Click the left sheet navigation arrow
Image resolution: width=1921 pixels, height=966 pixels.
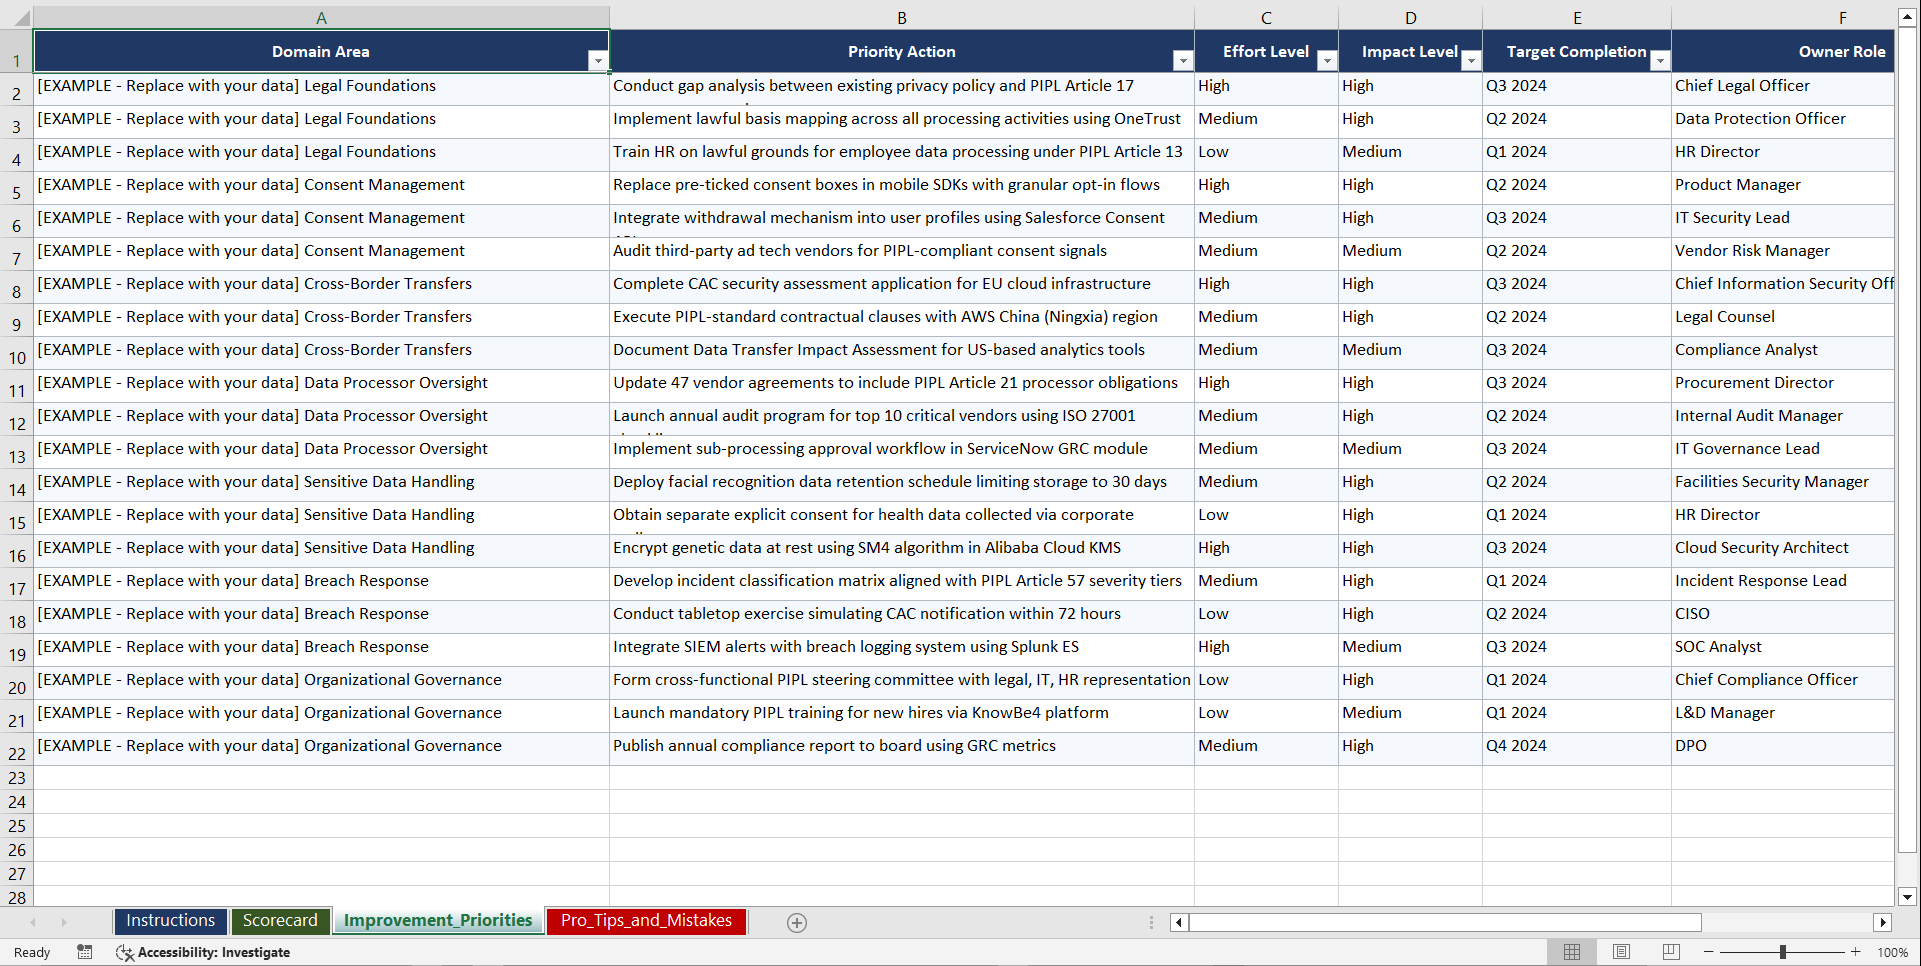click(x=33, y=922)
